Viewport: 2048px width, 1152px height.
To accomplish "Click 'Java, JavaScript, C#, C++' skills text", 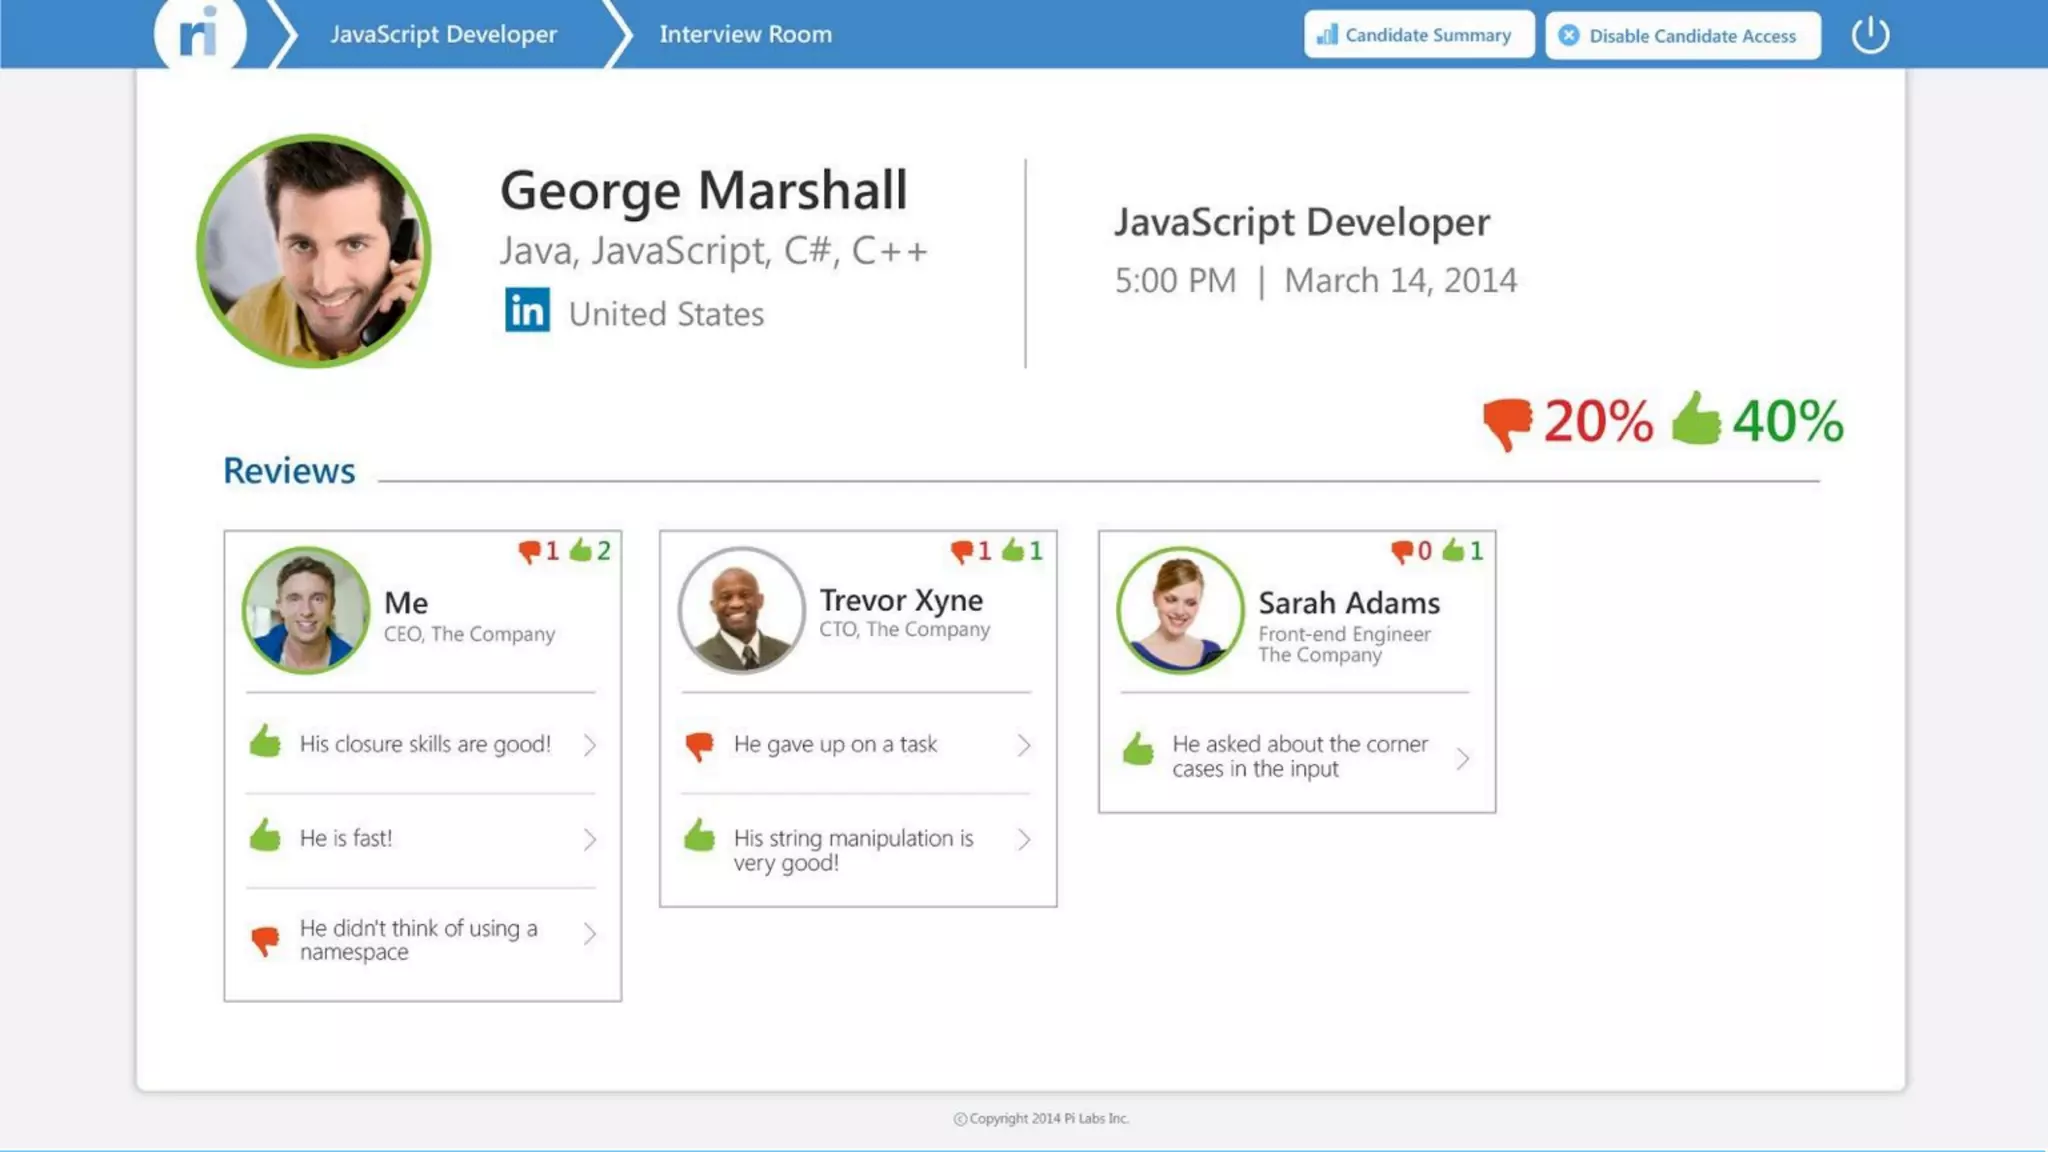I will (x=713, y=251).
